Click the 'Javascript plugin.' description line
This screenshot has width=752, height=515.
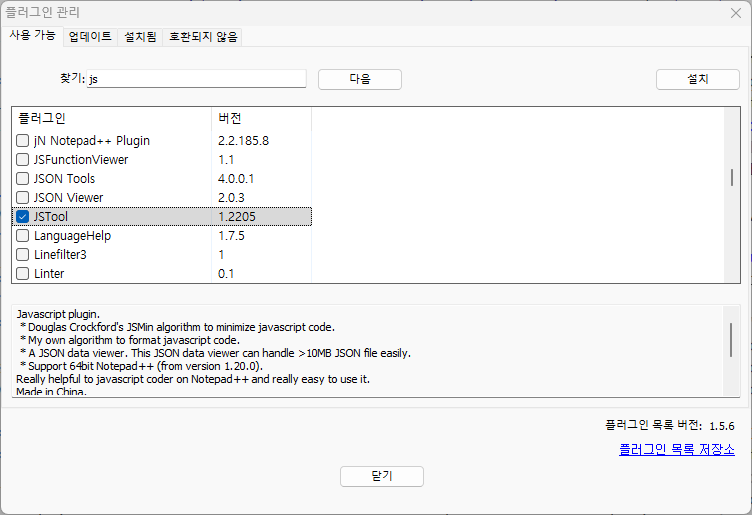pyautogui.click(x=58, y=314)
